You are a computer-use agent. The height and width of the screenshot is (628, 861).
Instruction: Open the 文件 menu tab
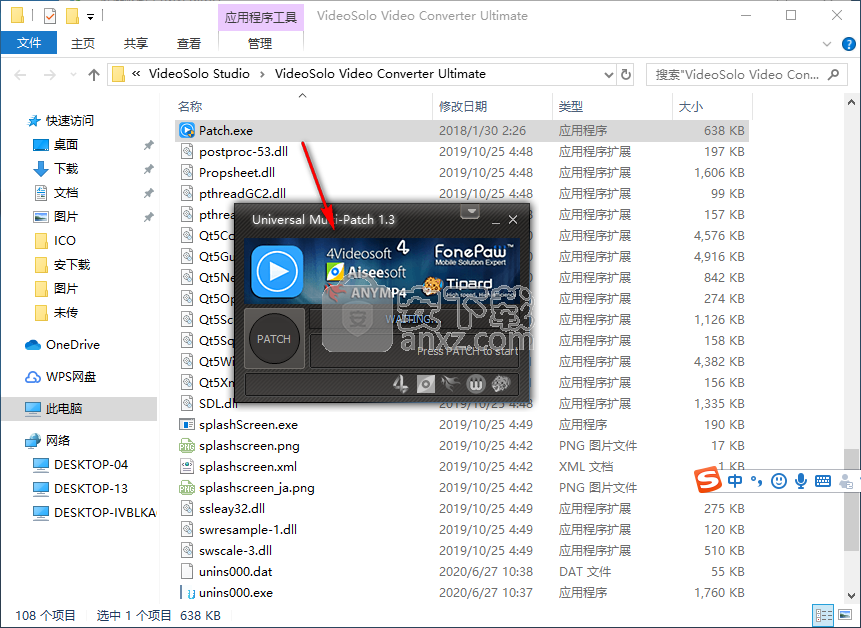pos(29,43)
